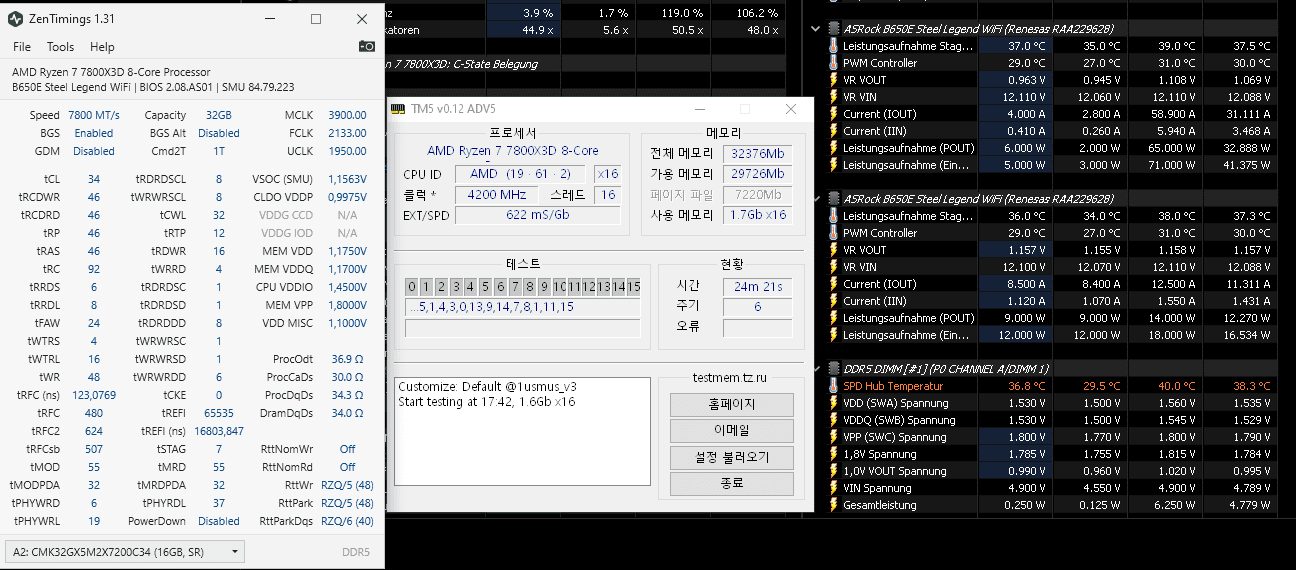Click the 622 mS/Gb EXT/SPD field
Viewport: 1296px width, 570px height.
point(537,215)
